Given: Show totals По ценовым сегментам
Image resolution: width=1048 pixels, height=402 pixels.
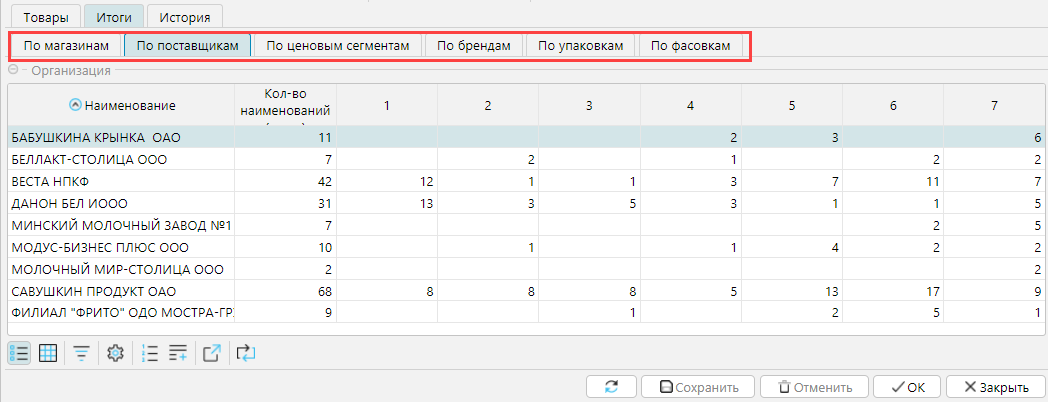Looking at the screenshot, I should 338,46.
